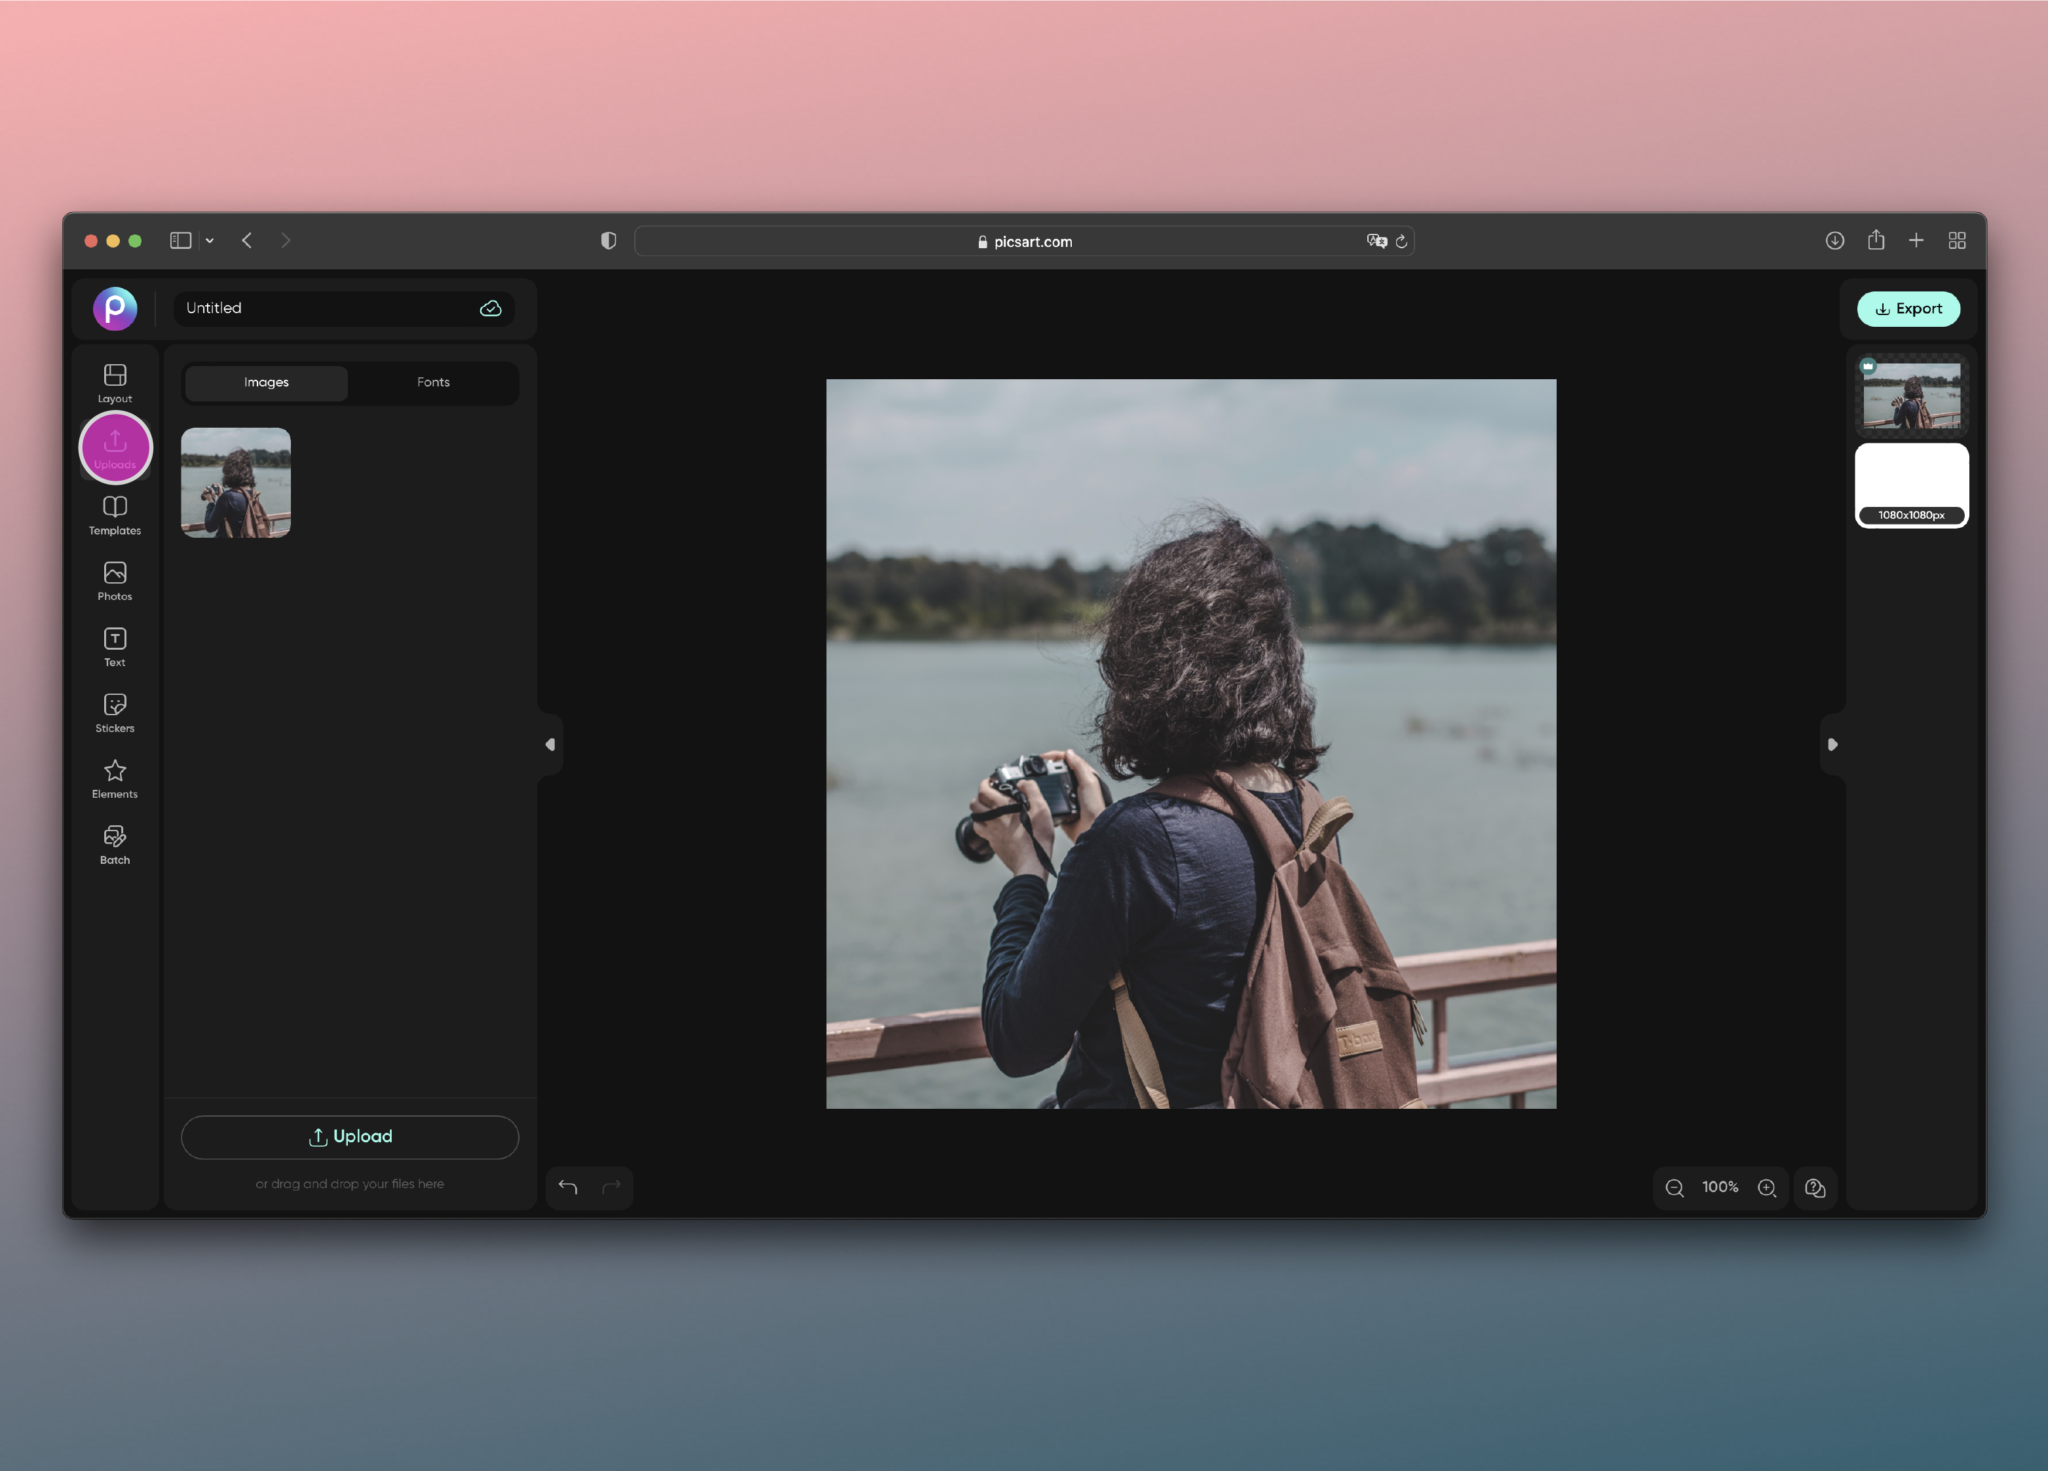Image resolution: width=2048 pixels, height=1471 pixels.
Task: Open the sidebar dropdown in Safari toolbar
Action: pyautogui.click(x=210, y=240)
